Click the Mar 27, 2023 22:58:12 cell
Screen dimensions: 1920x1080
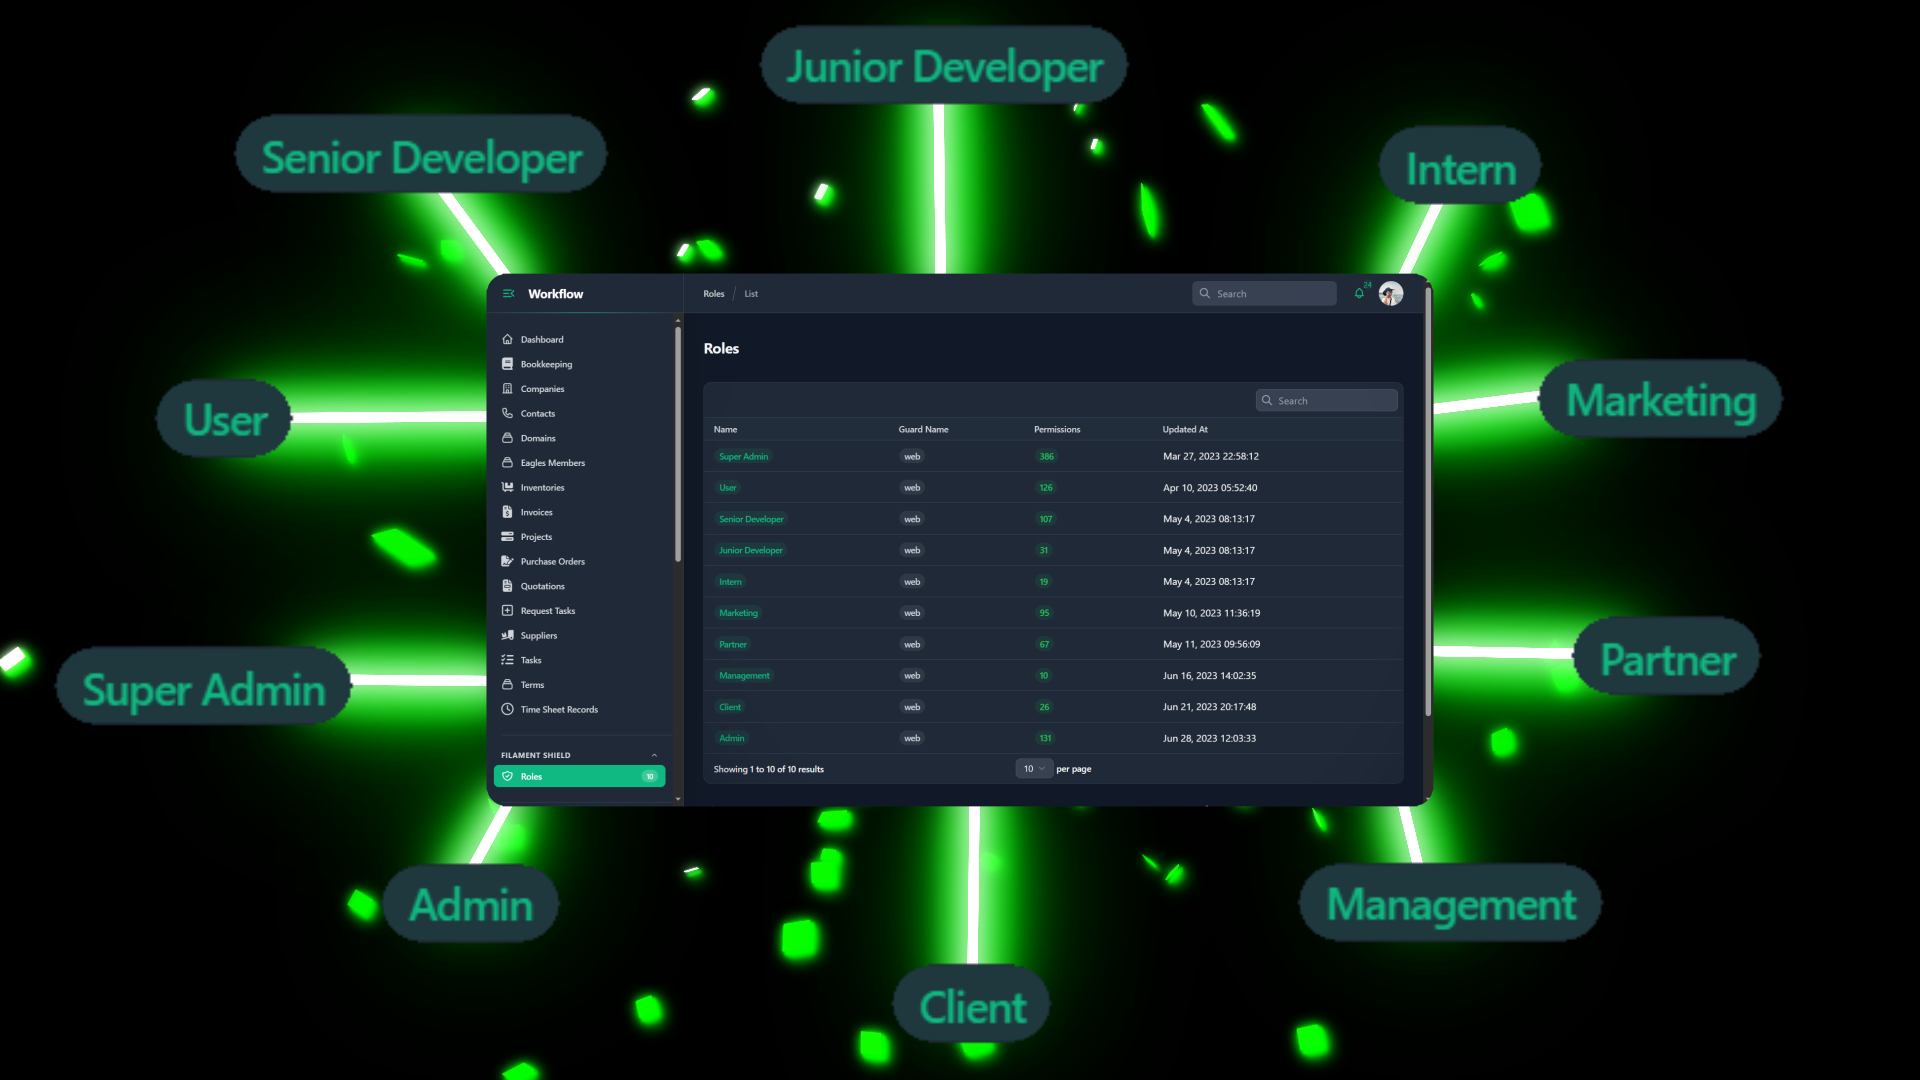pos(1211,457)
